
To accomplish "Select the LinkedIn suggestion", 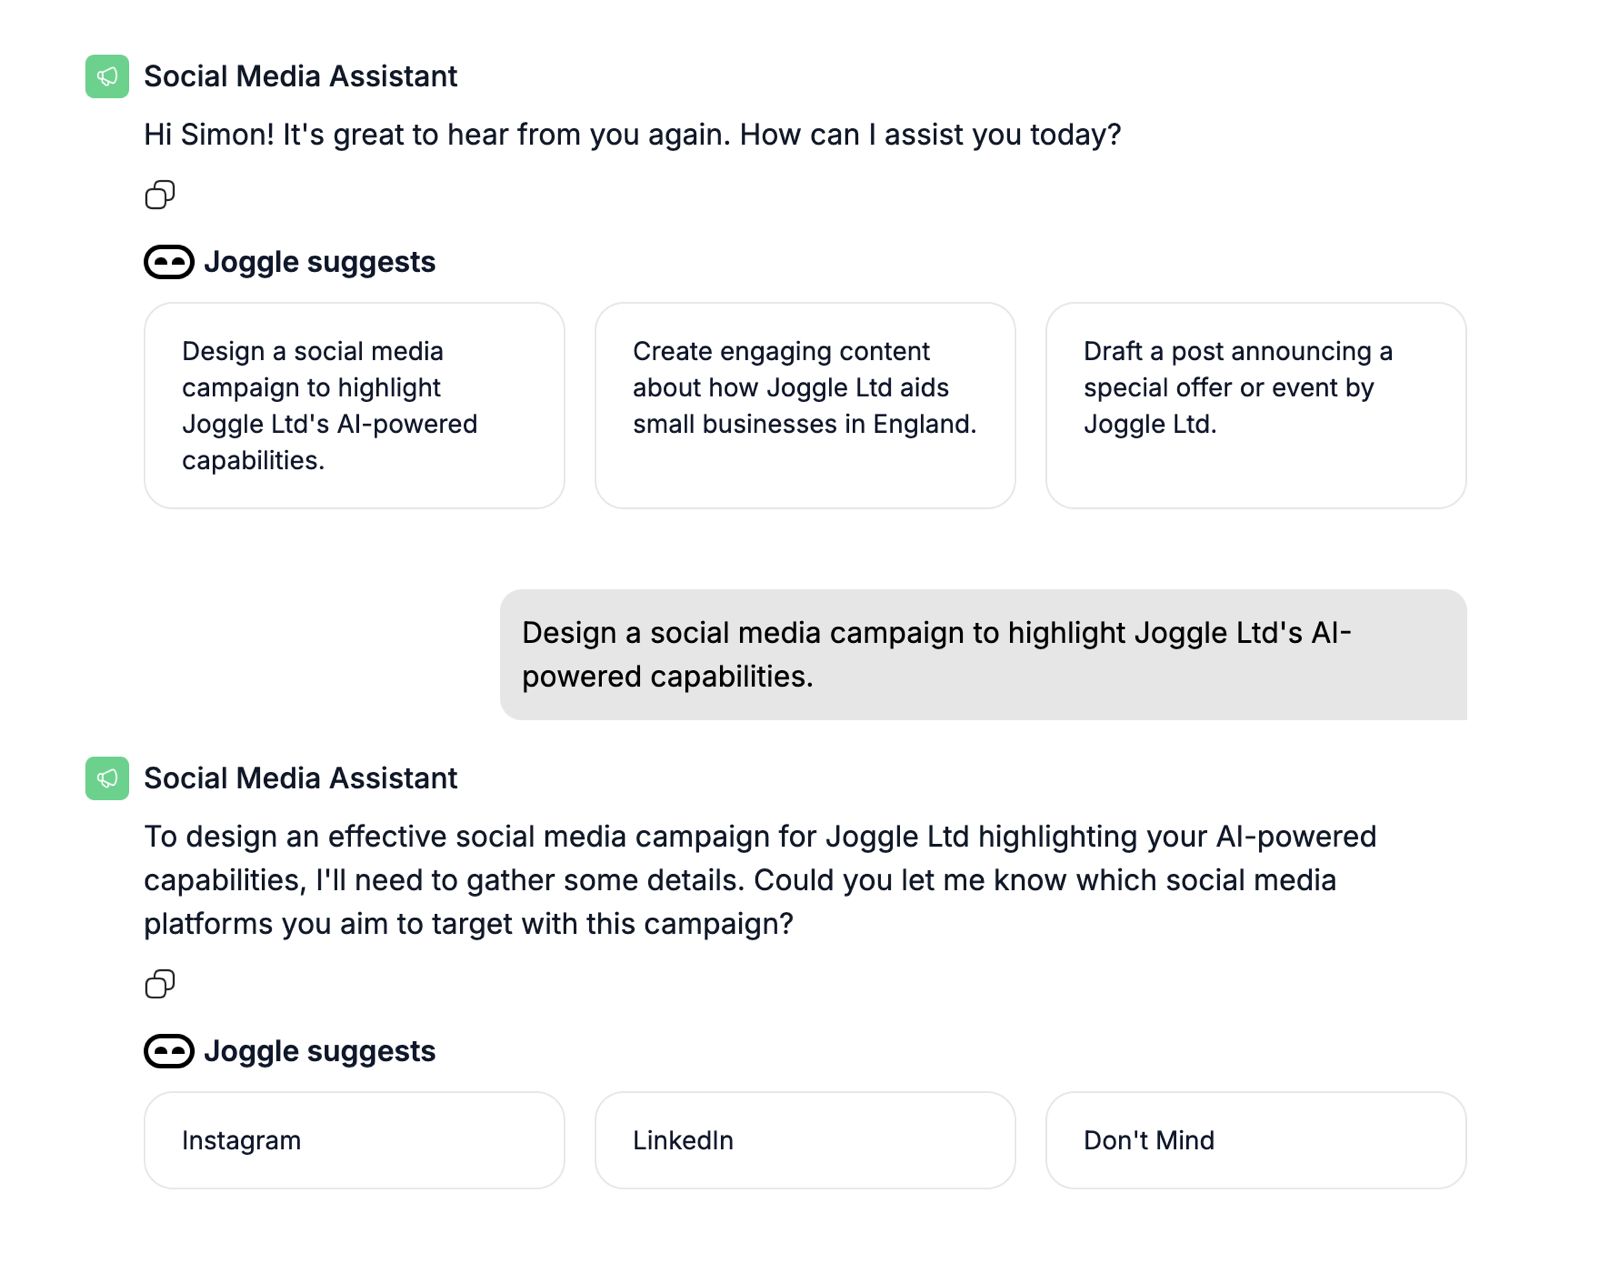I will click(x=805, y=1140).
